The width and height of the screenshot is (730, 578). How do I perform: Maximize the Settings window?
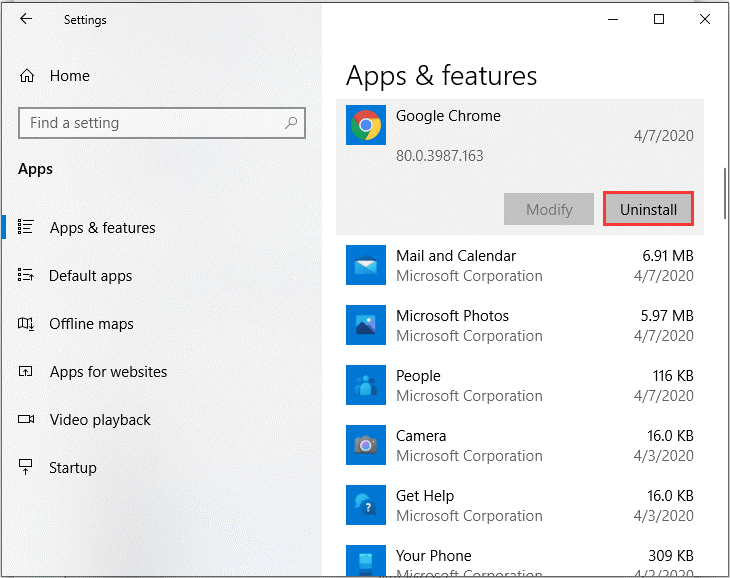pos(659,19)
